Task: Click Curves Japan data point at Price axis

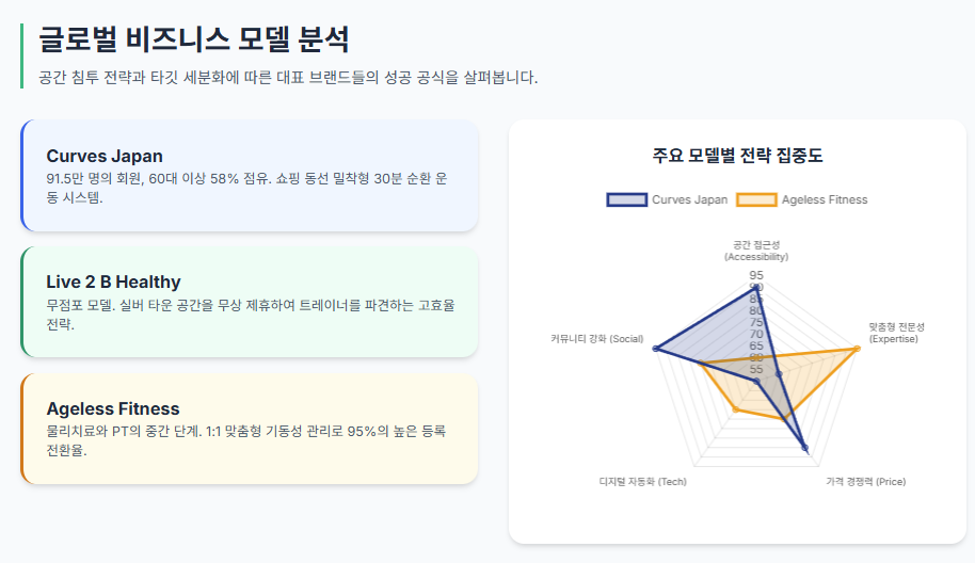Action: click(805, 447)
